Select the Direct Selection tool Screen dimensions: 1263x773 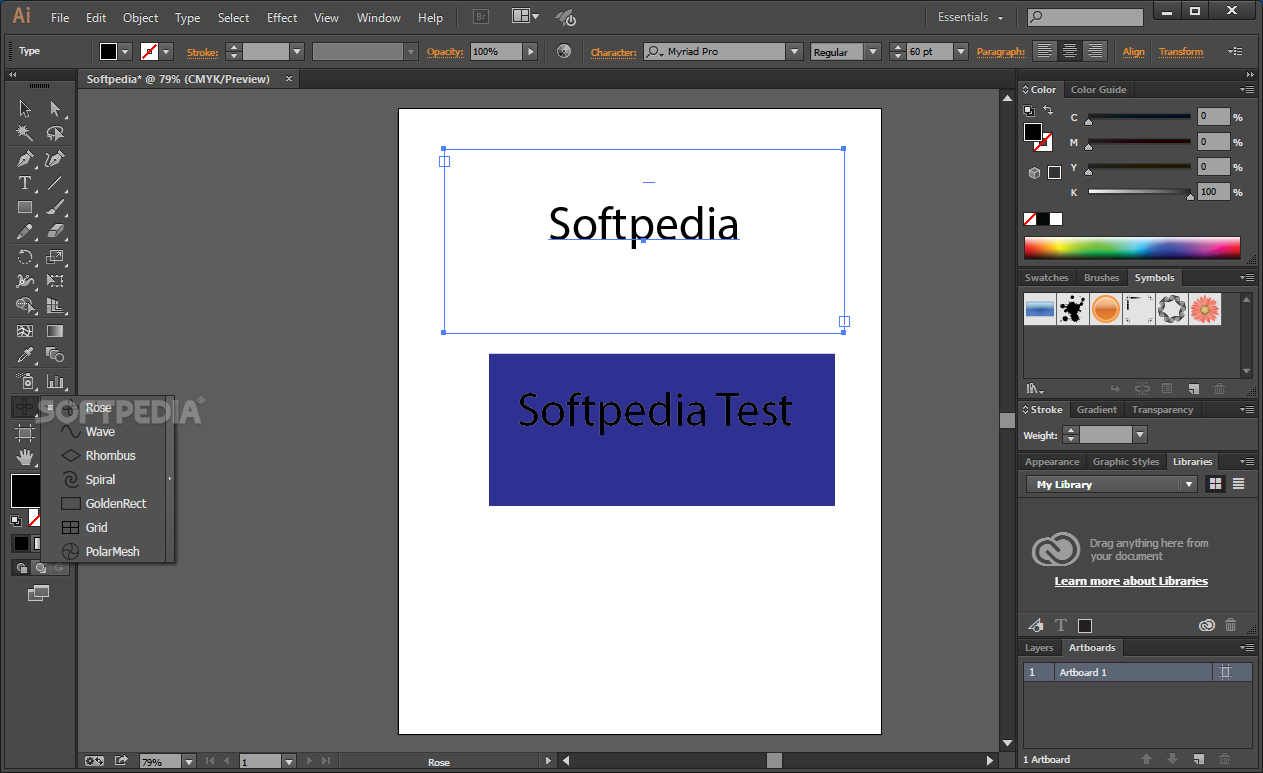point(55,109)
